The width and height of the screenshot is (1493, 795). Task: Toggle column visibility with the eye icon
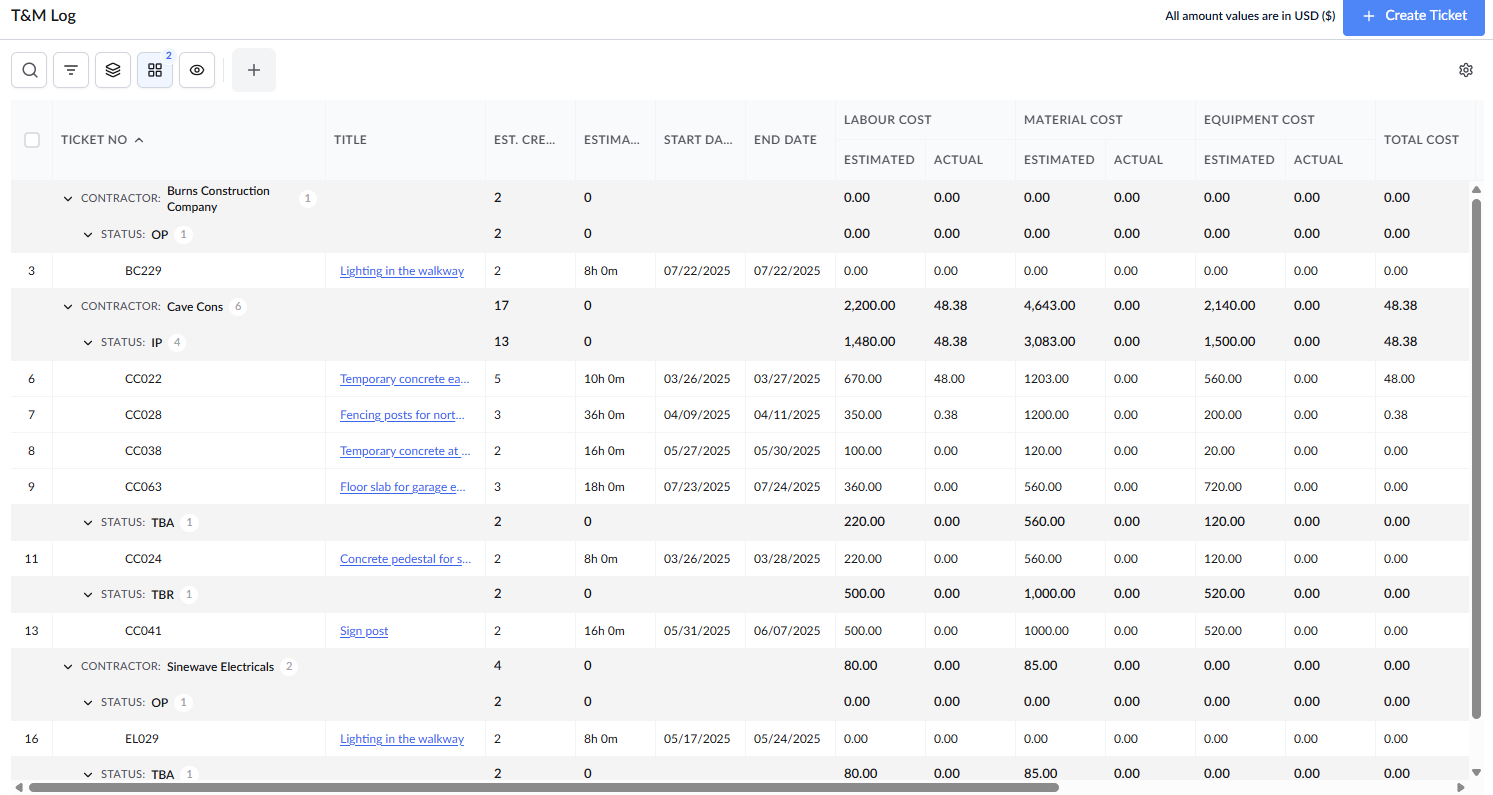pyautogui.click(x=197, y=70)
